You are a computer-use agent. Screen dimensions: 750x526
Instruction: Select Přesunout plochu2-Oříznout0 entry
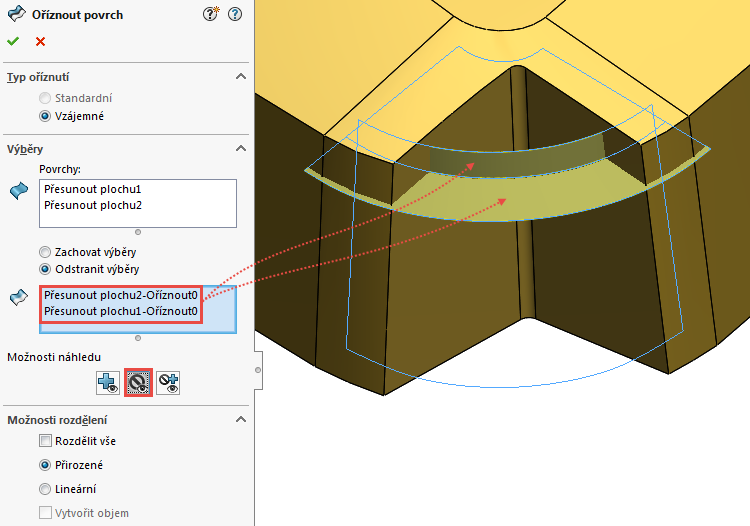pyautogui.click(x=121, y=295)
